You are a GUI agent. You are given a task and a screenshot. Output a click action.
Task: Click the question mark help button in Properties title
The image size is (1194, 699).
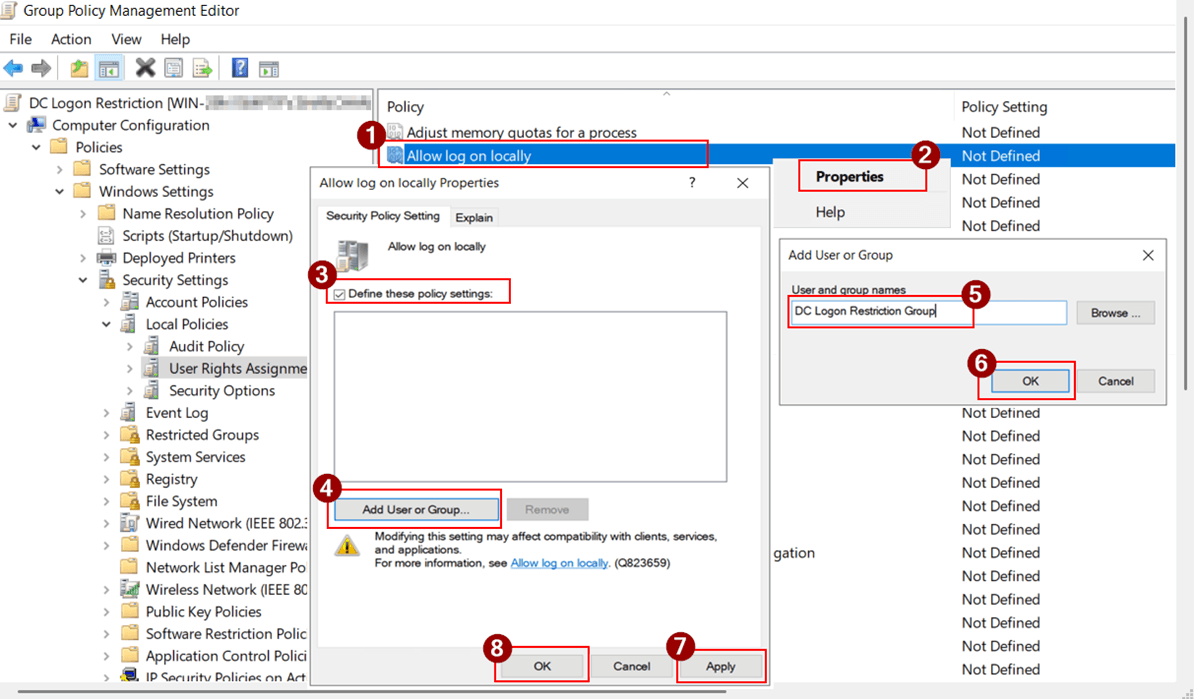click(691, 183)
